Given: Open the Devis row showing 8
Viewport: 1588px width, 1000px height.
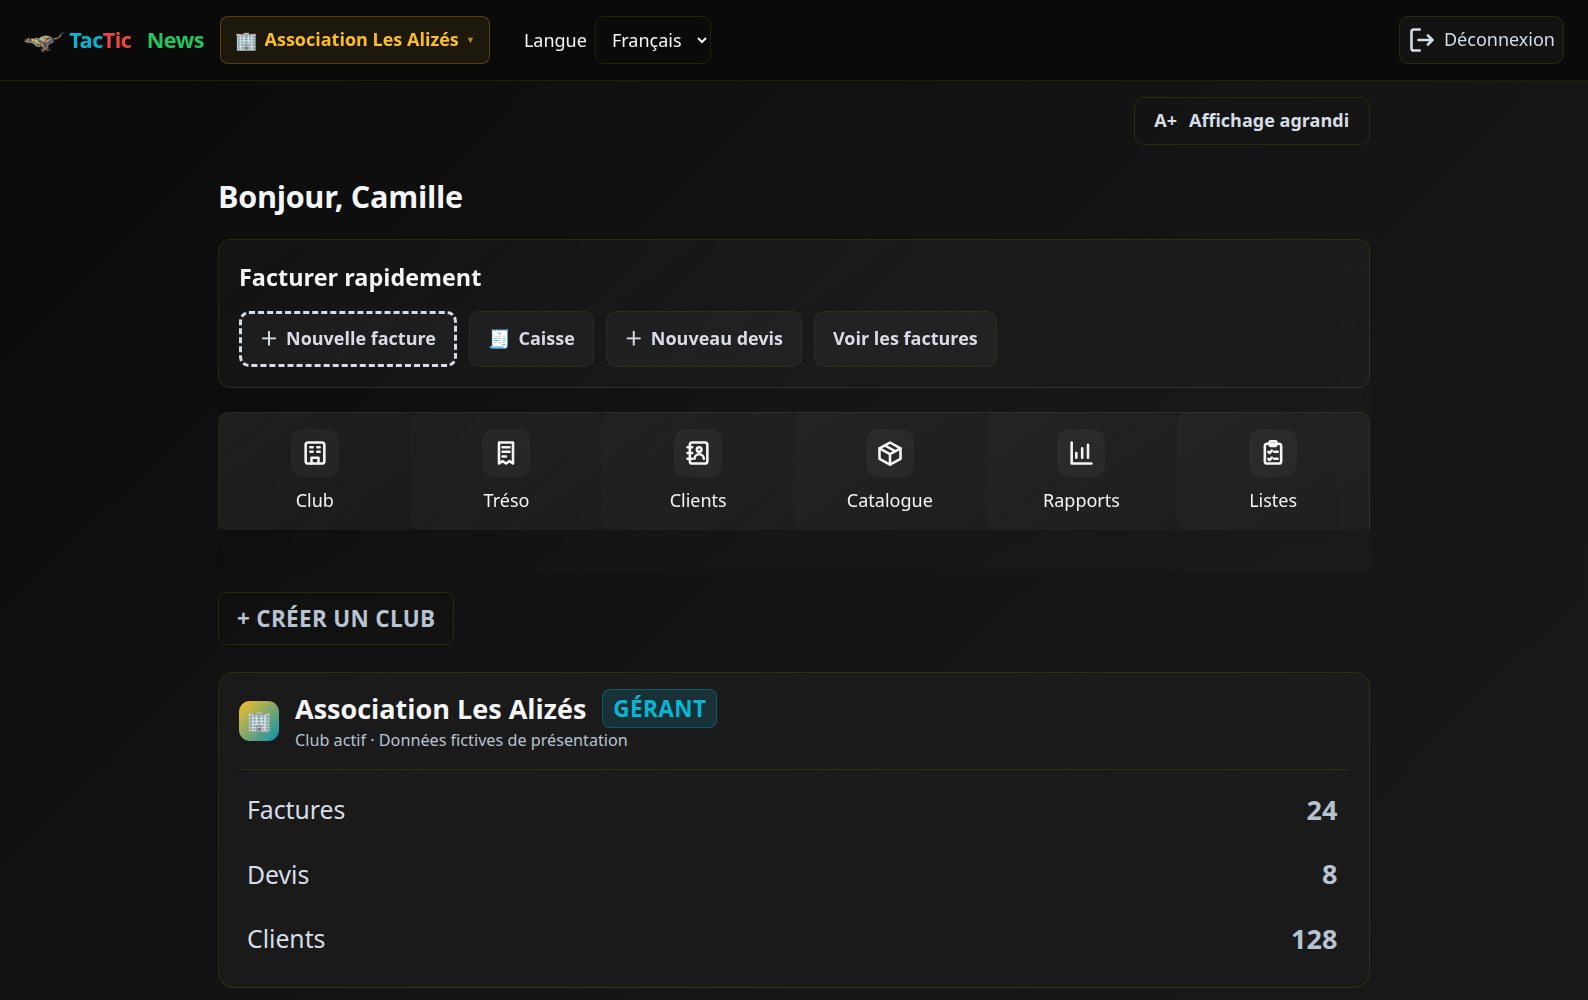Looking at the screenshot, I should (x=793, y=875).
